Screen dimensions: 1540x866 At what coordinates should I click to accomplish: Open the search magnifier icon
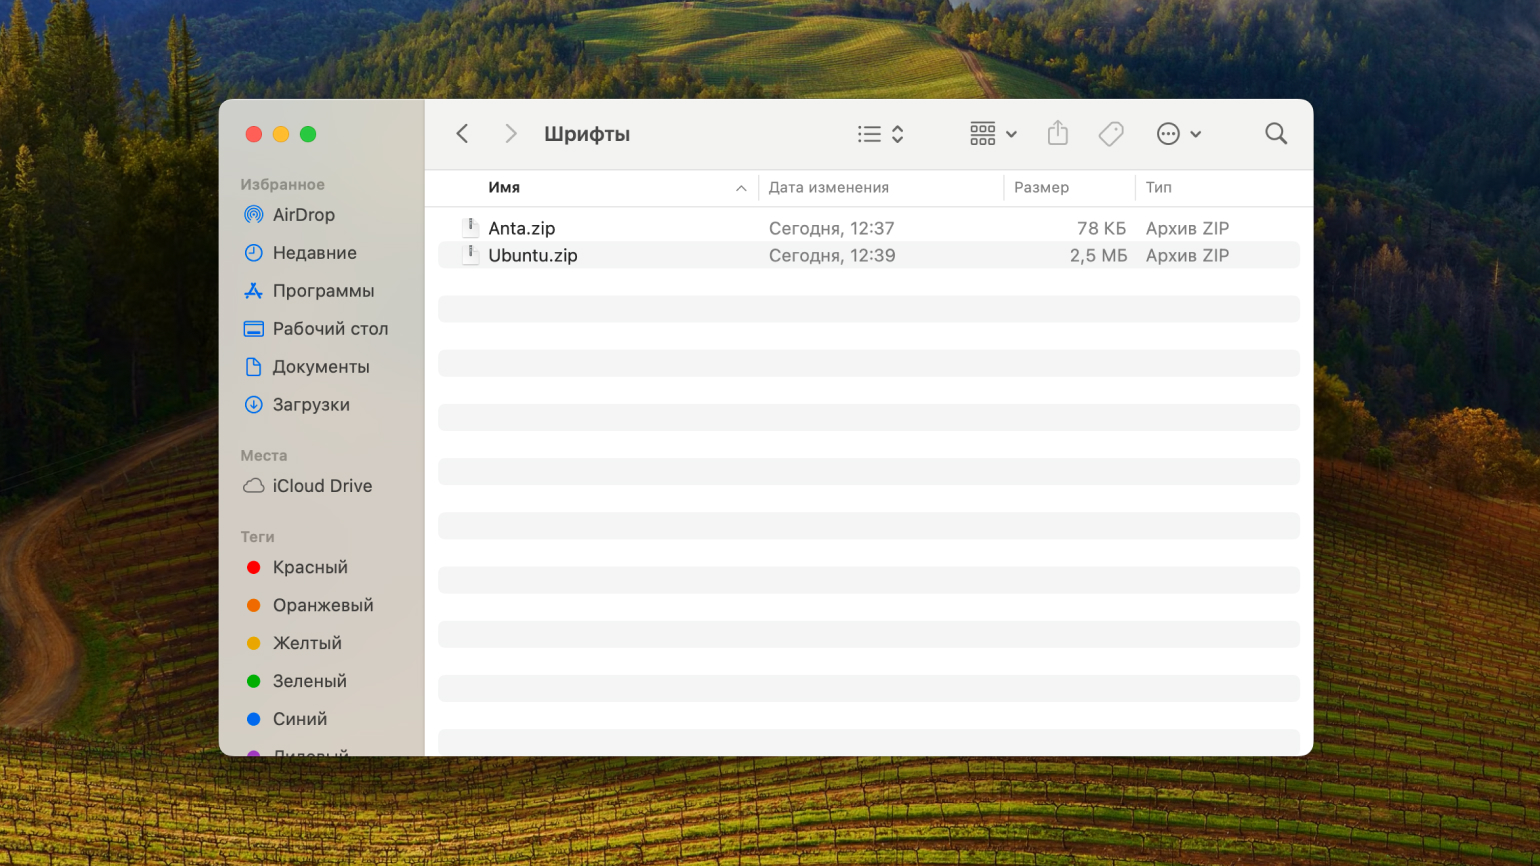tap(1275, 134)
